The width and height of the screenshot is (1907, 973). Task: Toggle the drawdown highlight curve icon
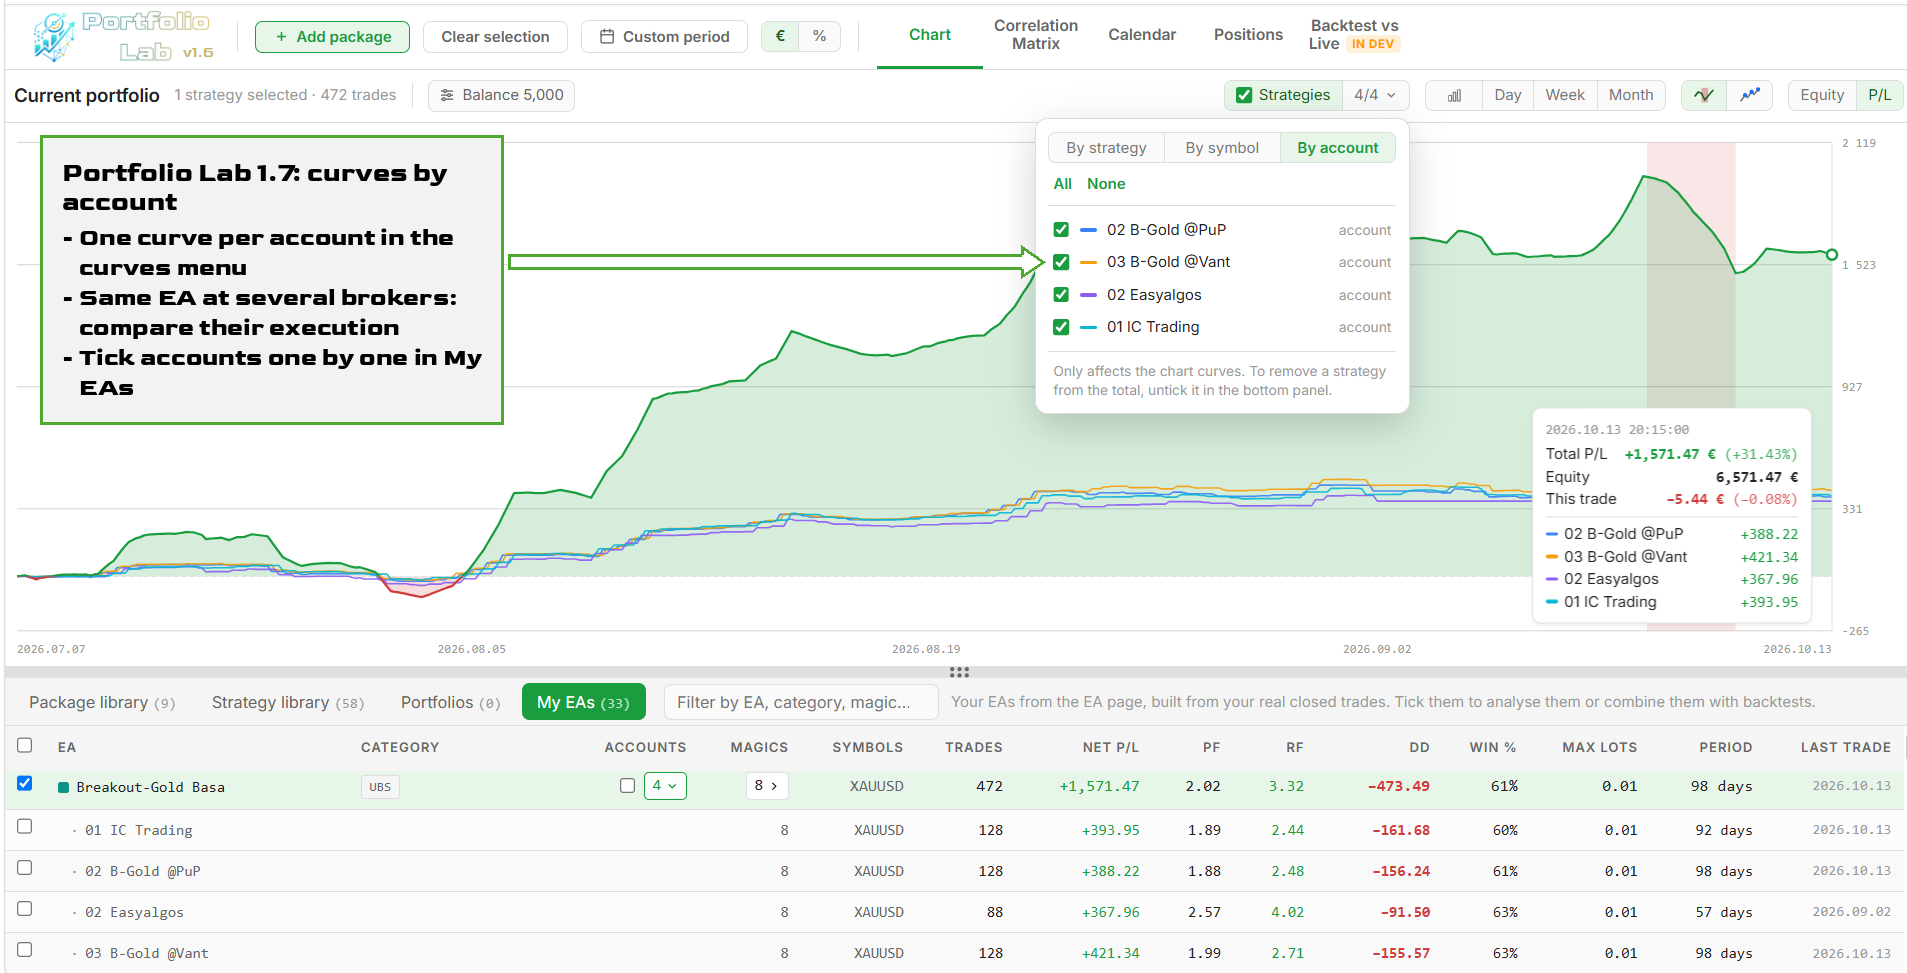point(1704,95)
